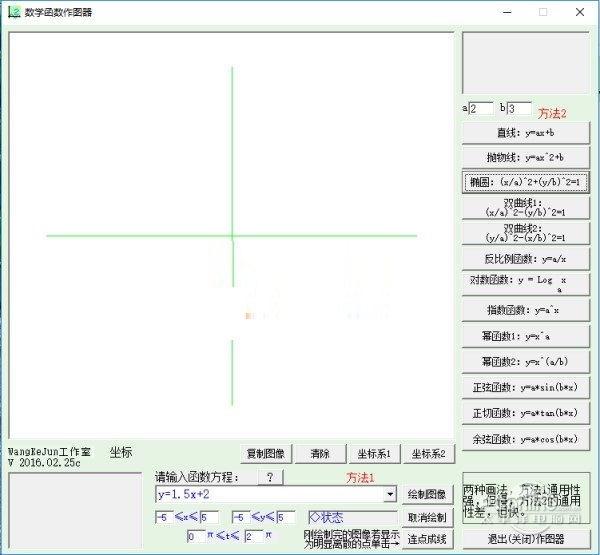Click the t upper bound field showing 2
Image resolution: width=600 pixels, height=555 pixels.
coord(254,536)
